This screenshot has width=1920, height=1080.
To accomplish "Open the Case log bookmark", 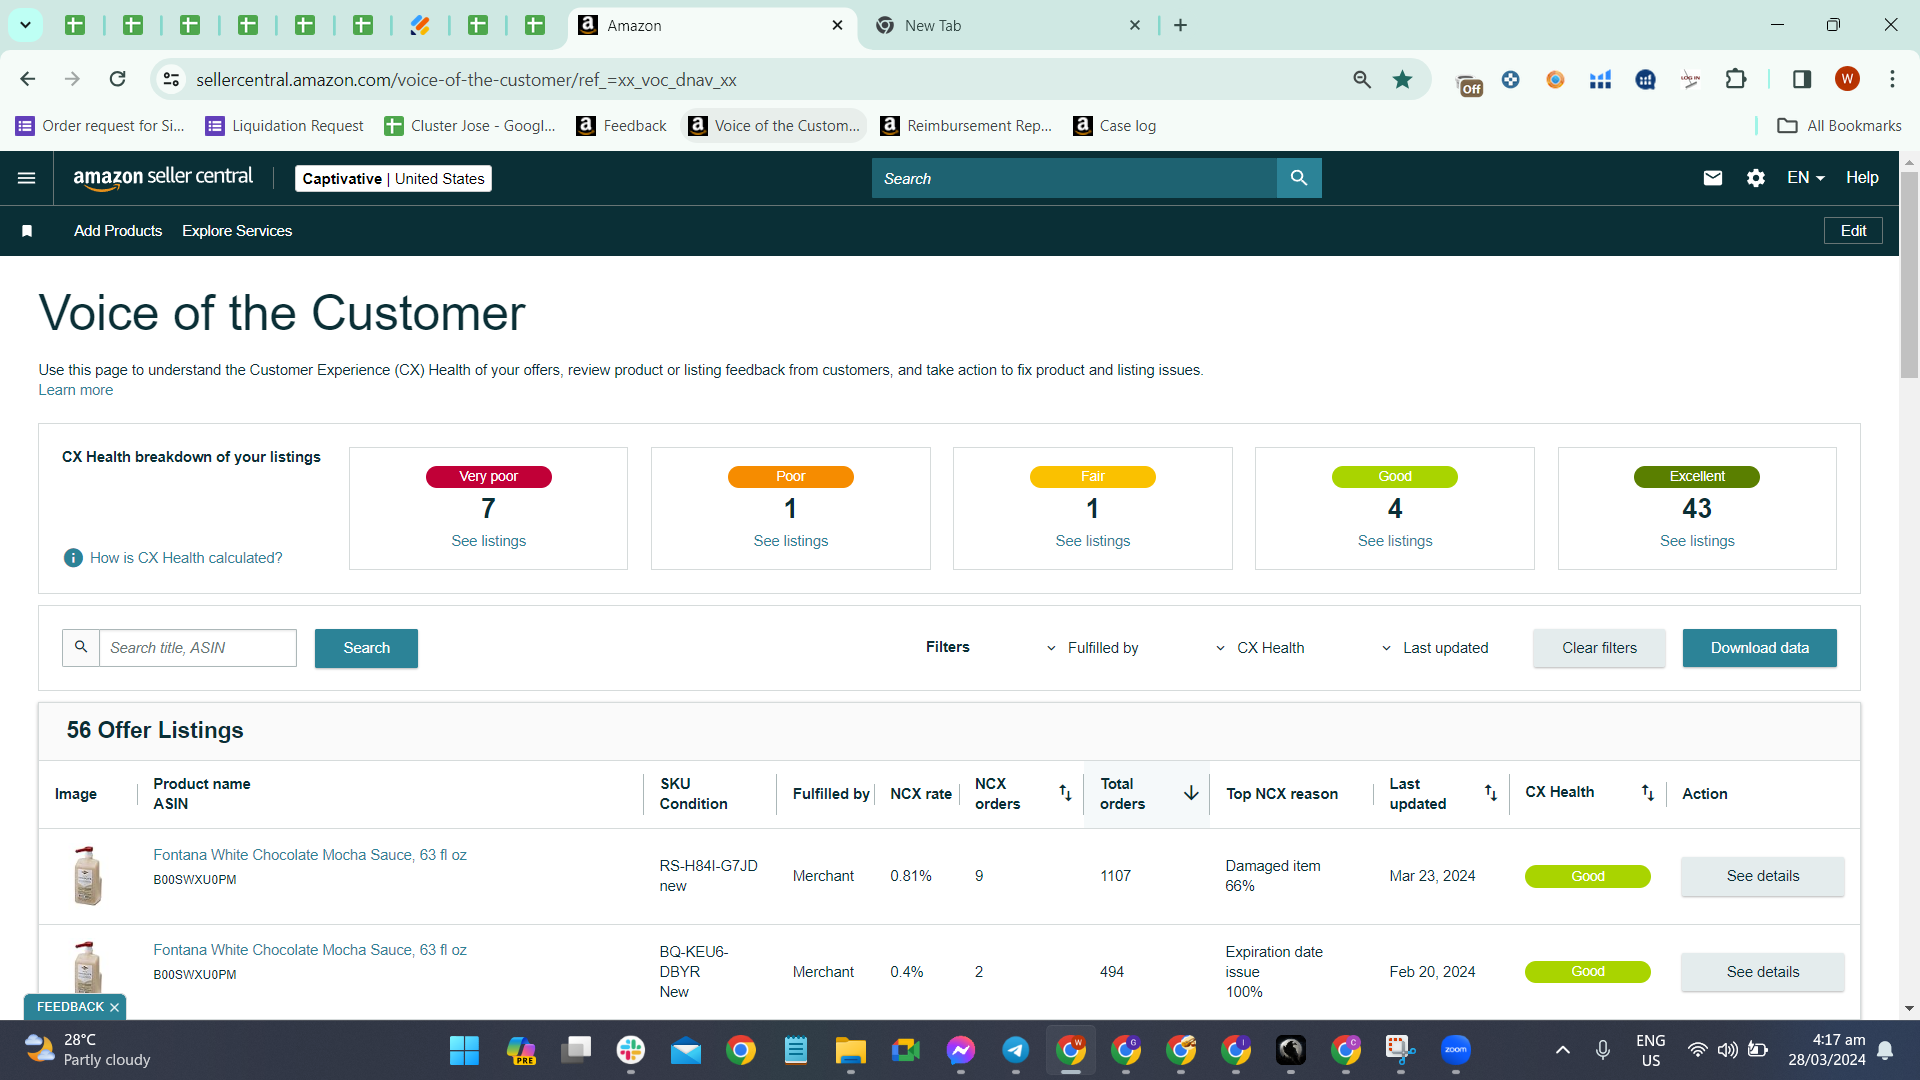I will (1114, 126).
